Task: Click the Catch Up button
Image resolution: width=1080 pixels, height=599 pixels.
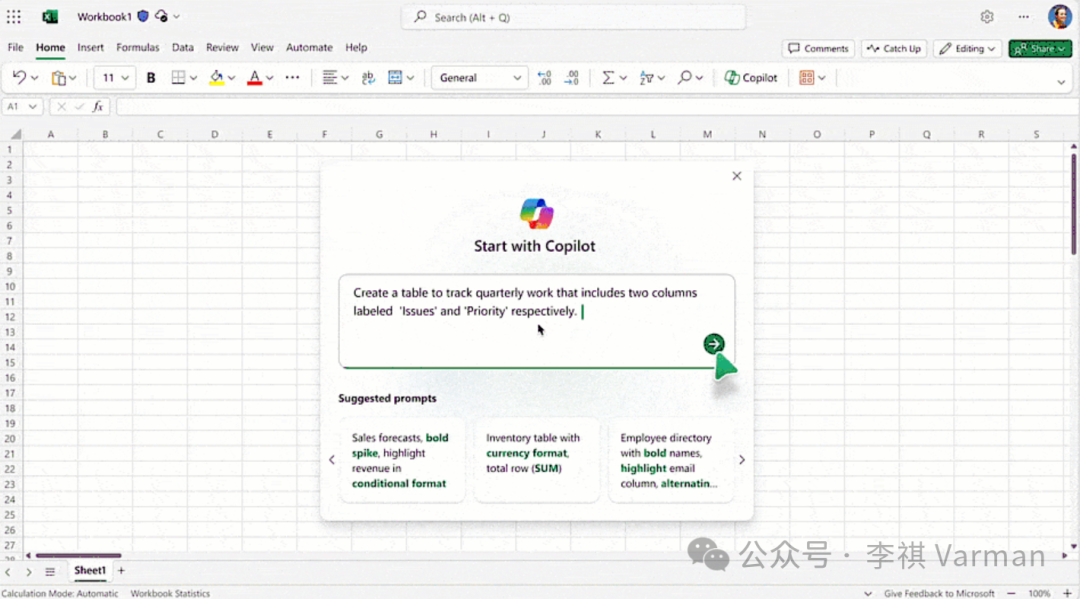Action: click(x=893, y=48)
